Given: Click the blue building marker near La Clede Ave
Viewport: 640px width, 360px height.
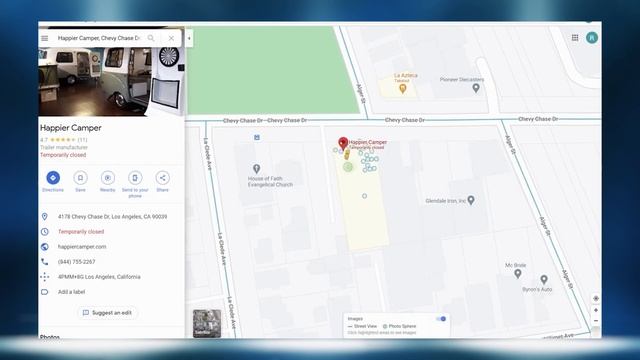Looking at the screenshot, I should coord(257,138).
